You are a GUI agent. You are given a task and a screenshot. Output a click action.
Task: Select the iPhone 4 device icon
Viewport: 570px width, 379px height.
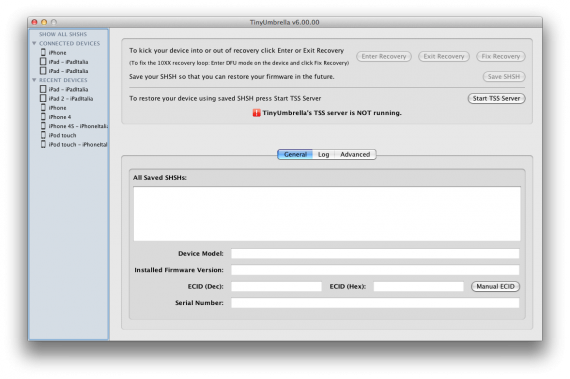click(x=43, y=117)
